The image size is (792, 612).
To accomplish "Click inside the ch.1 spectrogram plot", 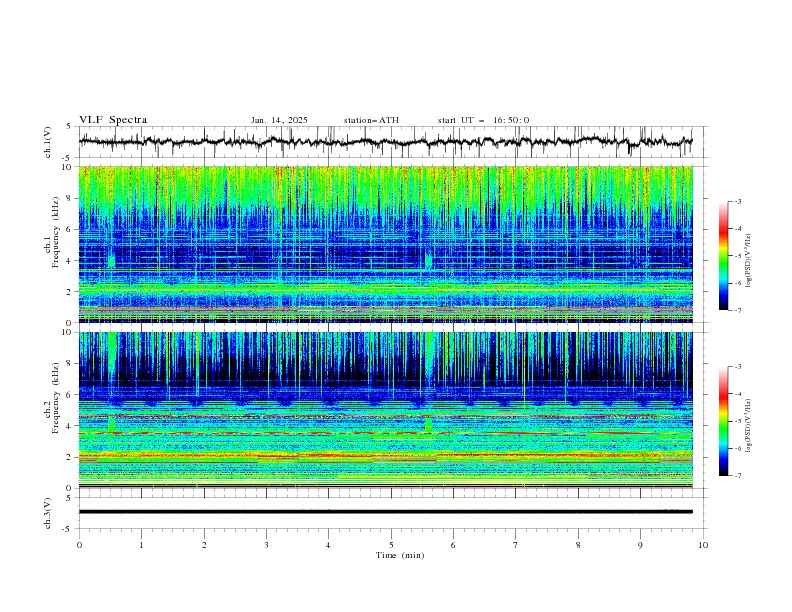I will pyautogui.click(x=386, y=244).
